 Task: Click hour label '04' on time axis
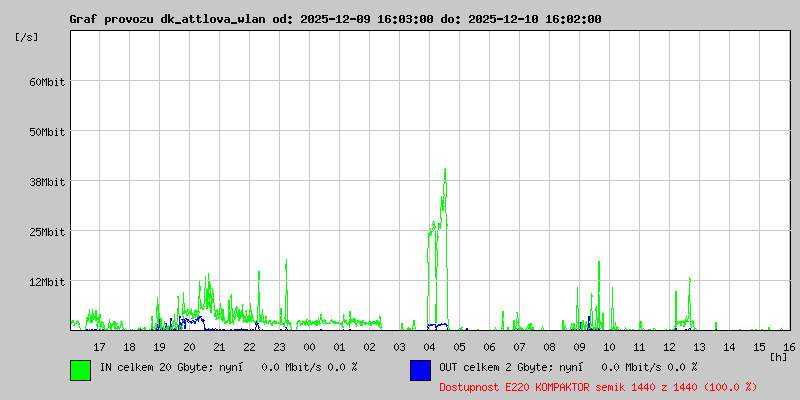[x=430, y=347]
